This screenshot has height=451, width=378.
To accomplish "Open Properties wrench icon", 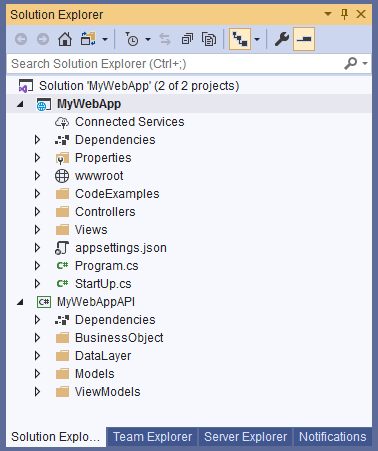I will (x=282, y=39).
